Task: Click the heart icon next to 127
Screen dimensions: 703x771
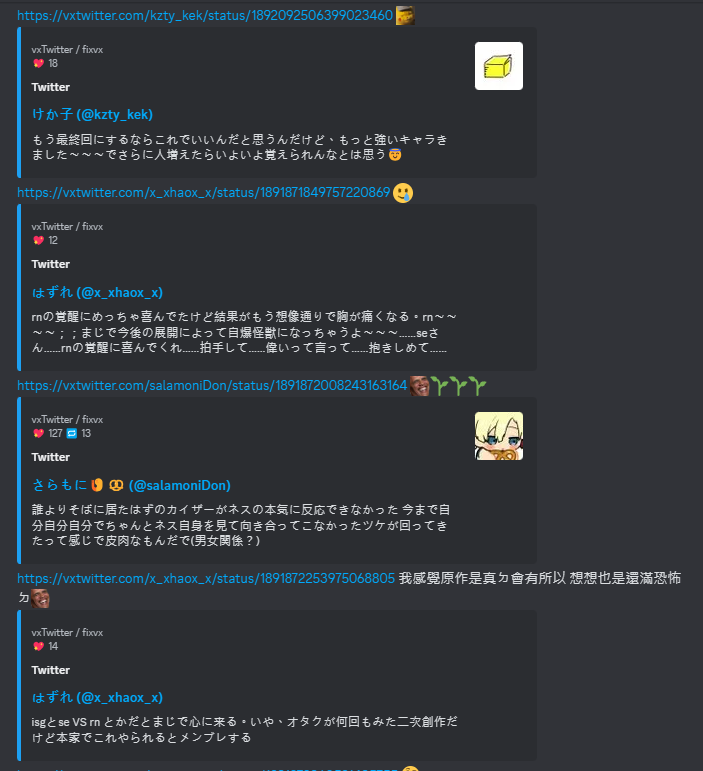Action: [x=38, y=433]
